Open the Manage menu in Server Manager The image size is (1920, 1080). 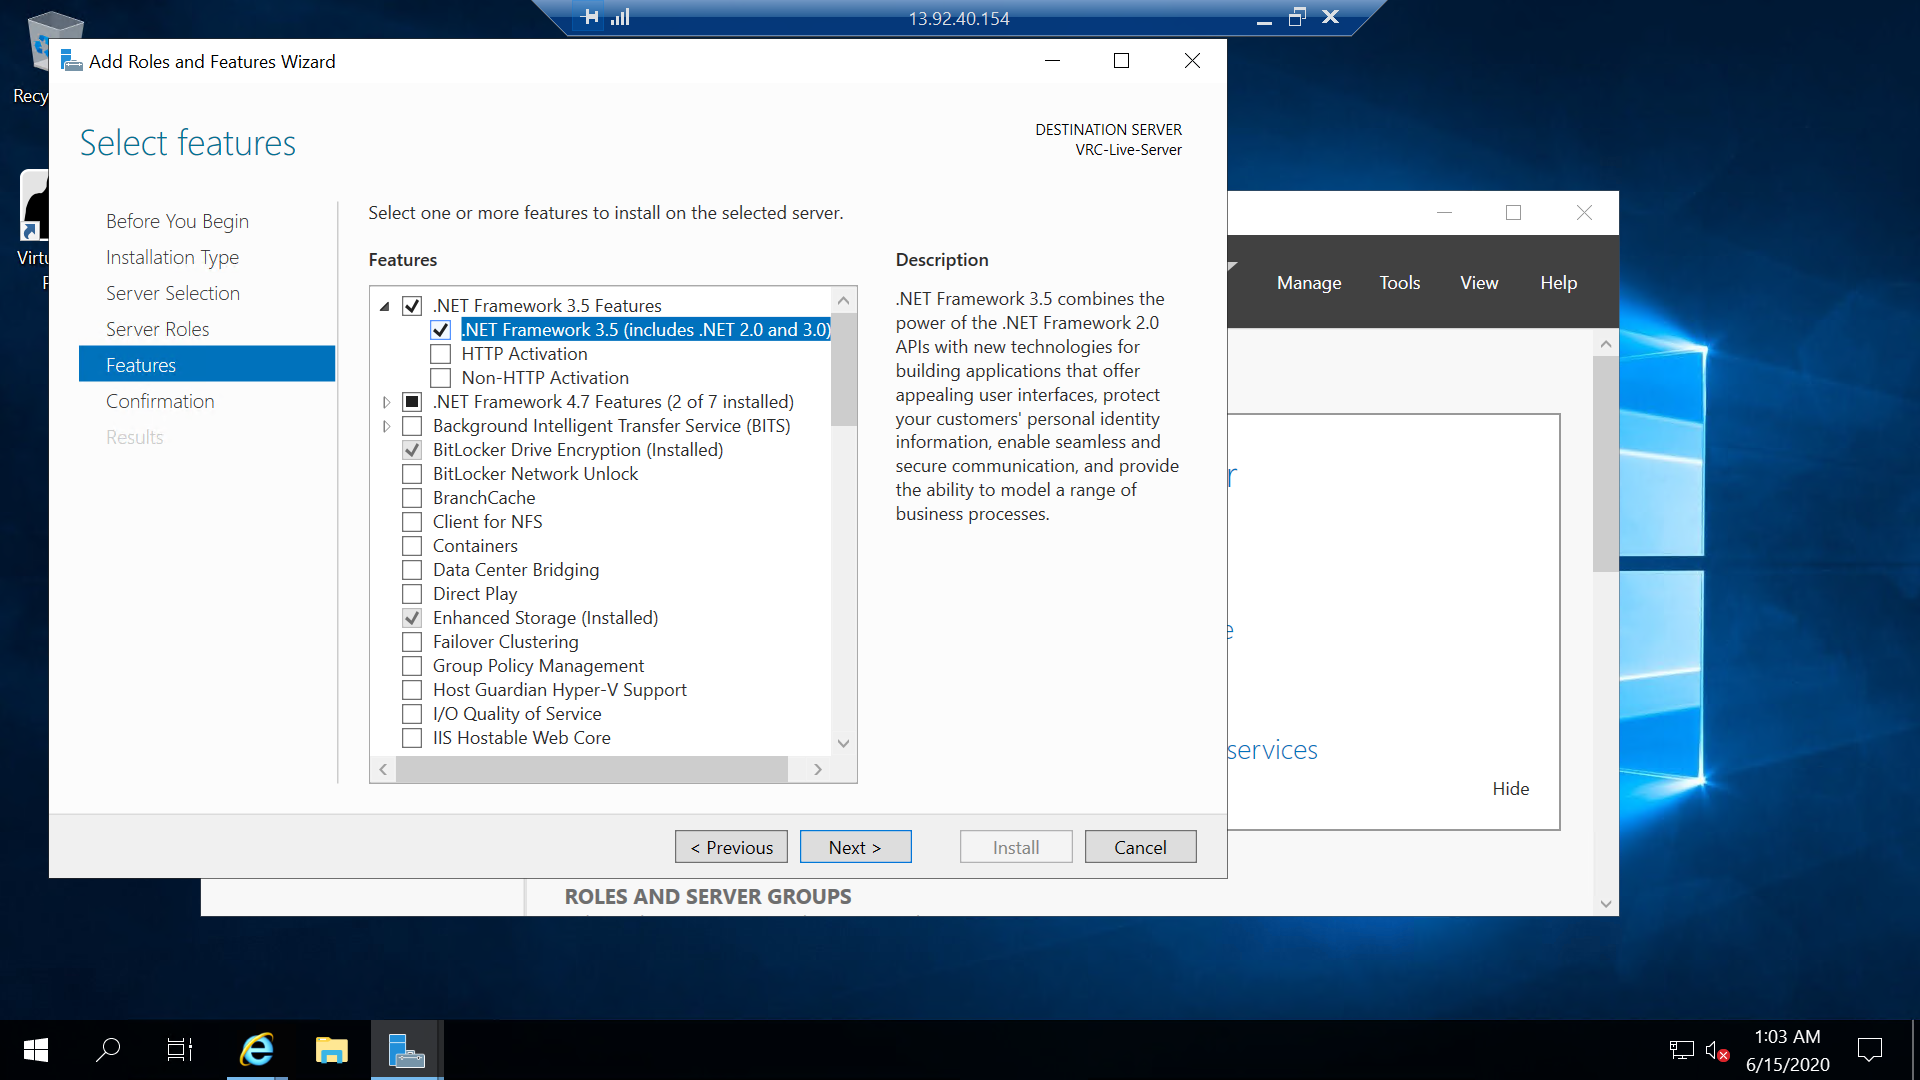coord(1309,283)
